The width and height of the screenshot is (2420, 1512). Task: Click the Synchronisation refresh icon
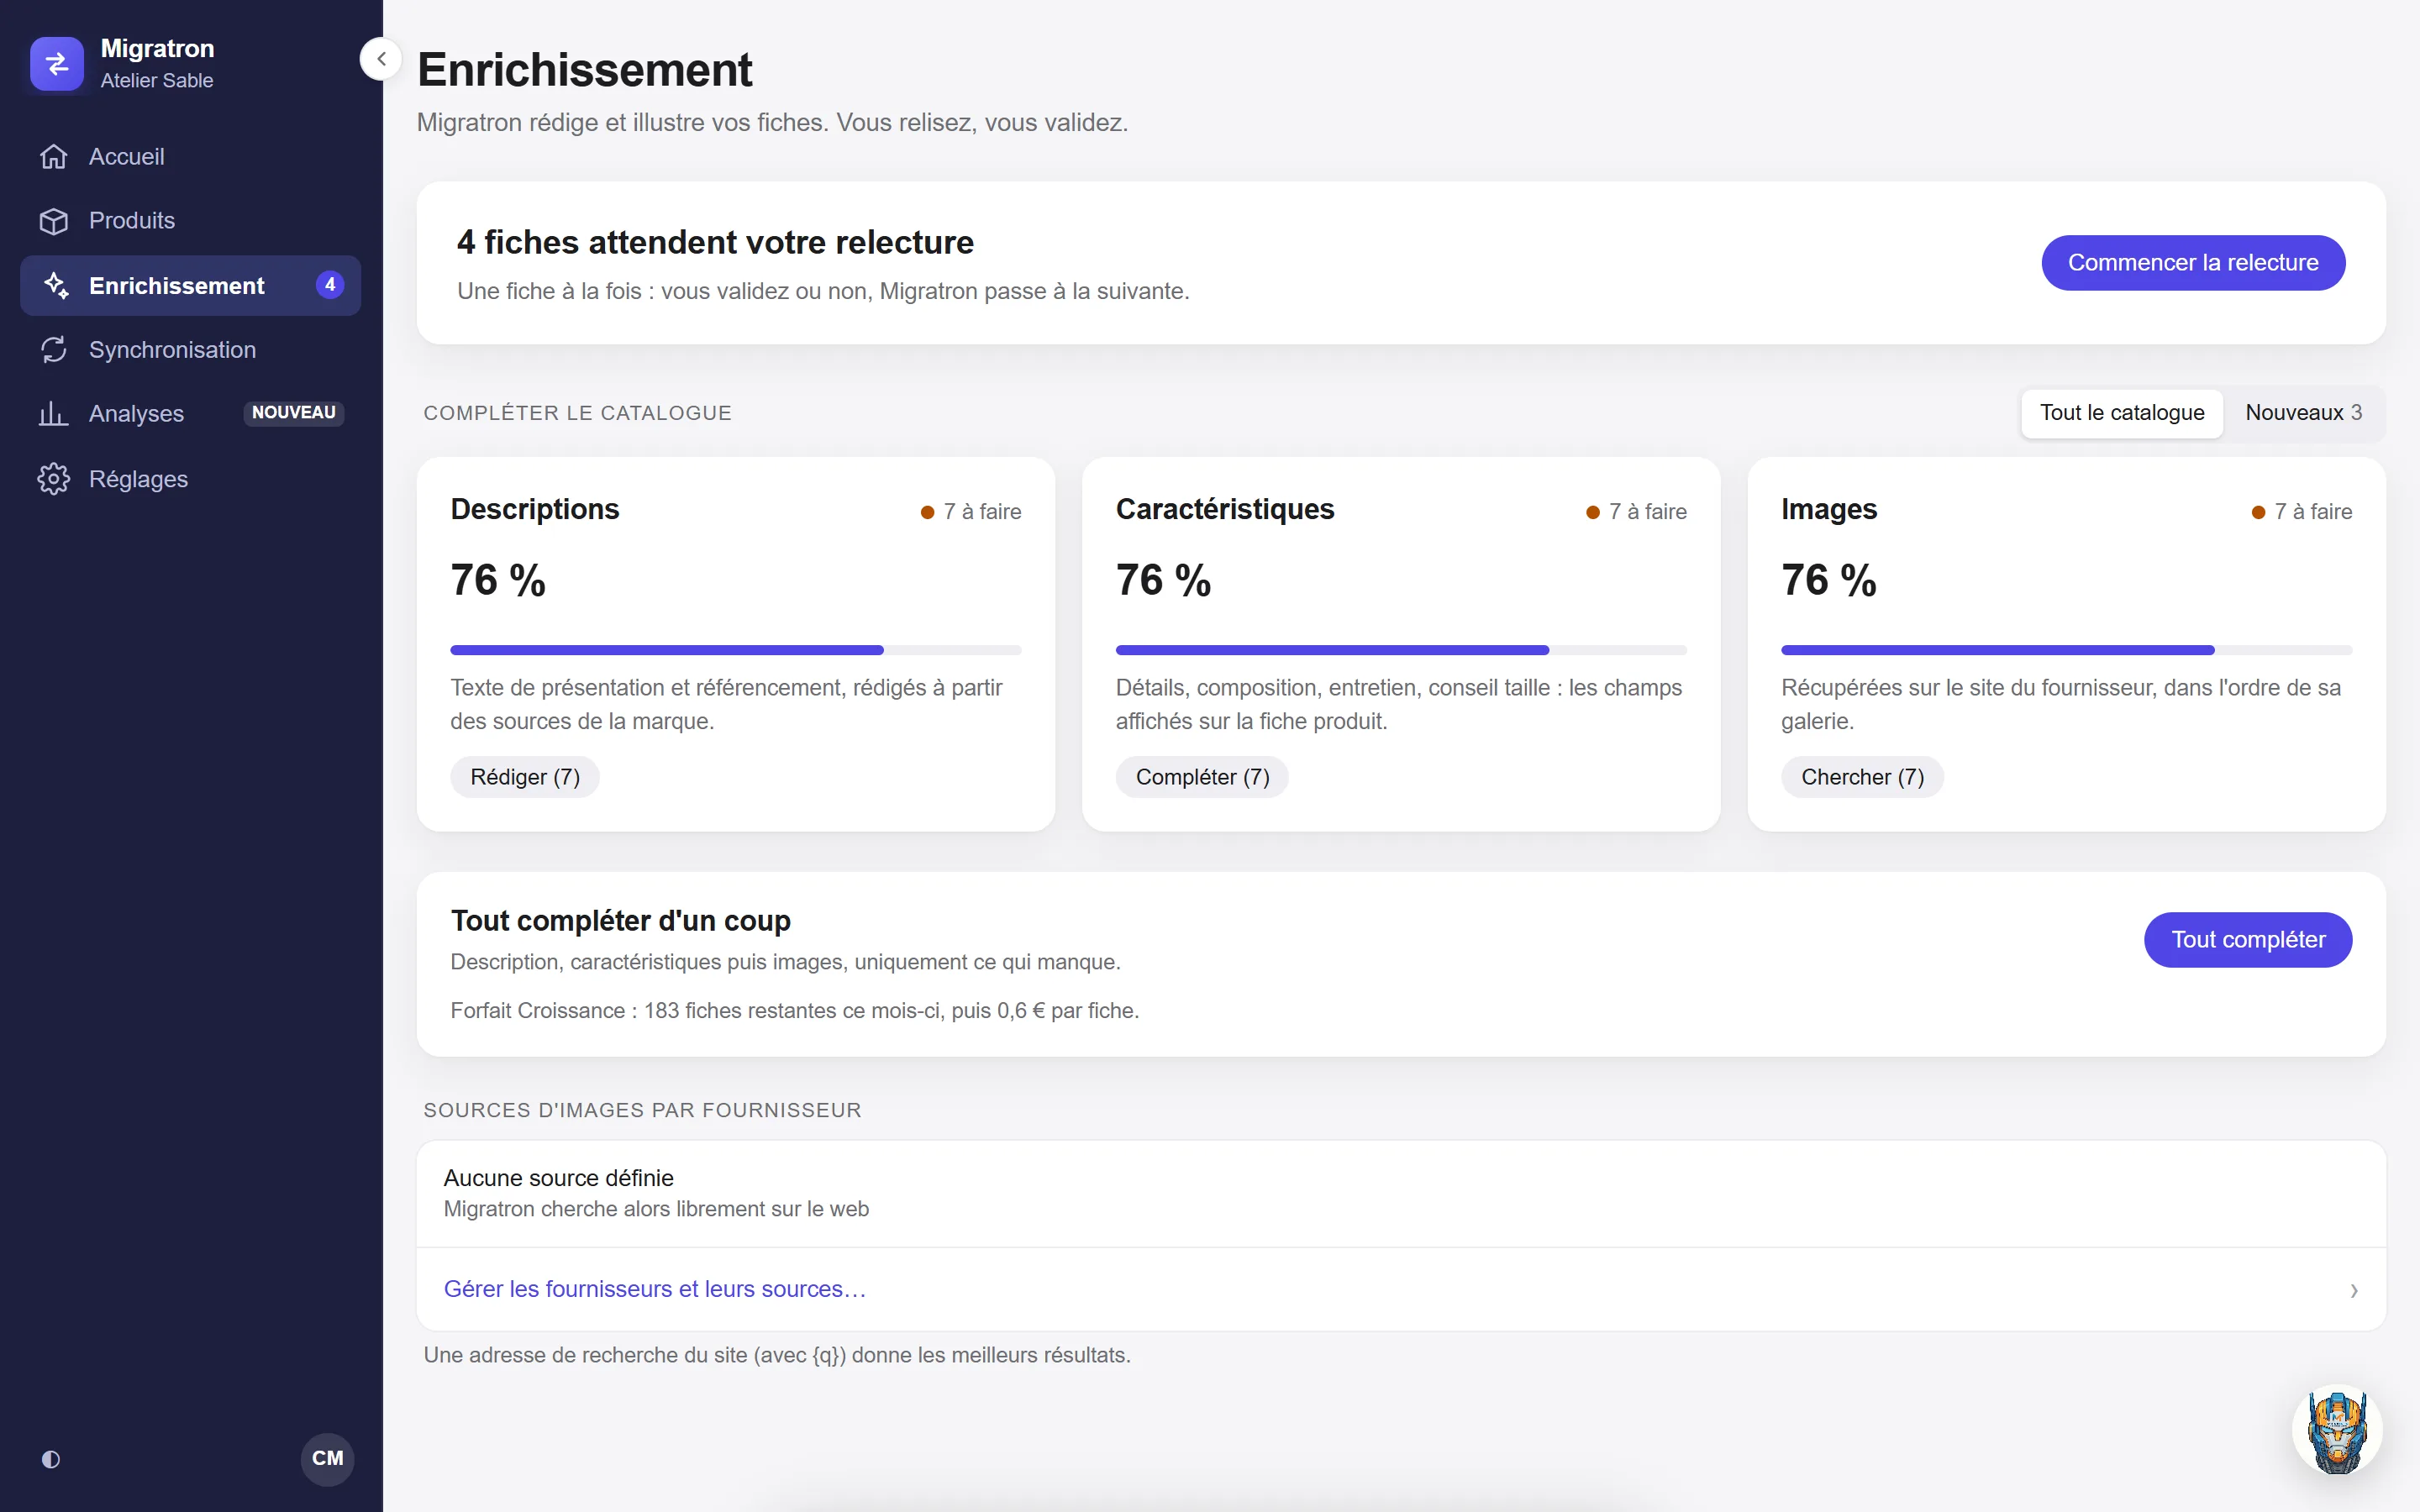54,350
